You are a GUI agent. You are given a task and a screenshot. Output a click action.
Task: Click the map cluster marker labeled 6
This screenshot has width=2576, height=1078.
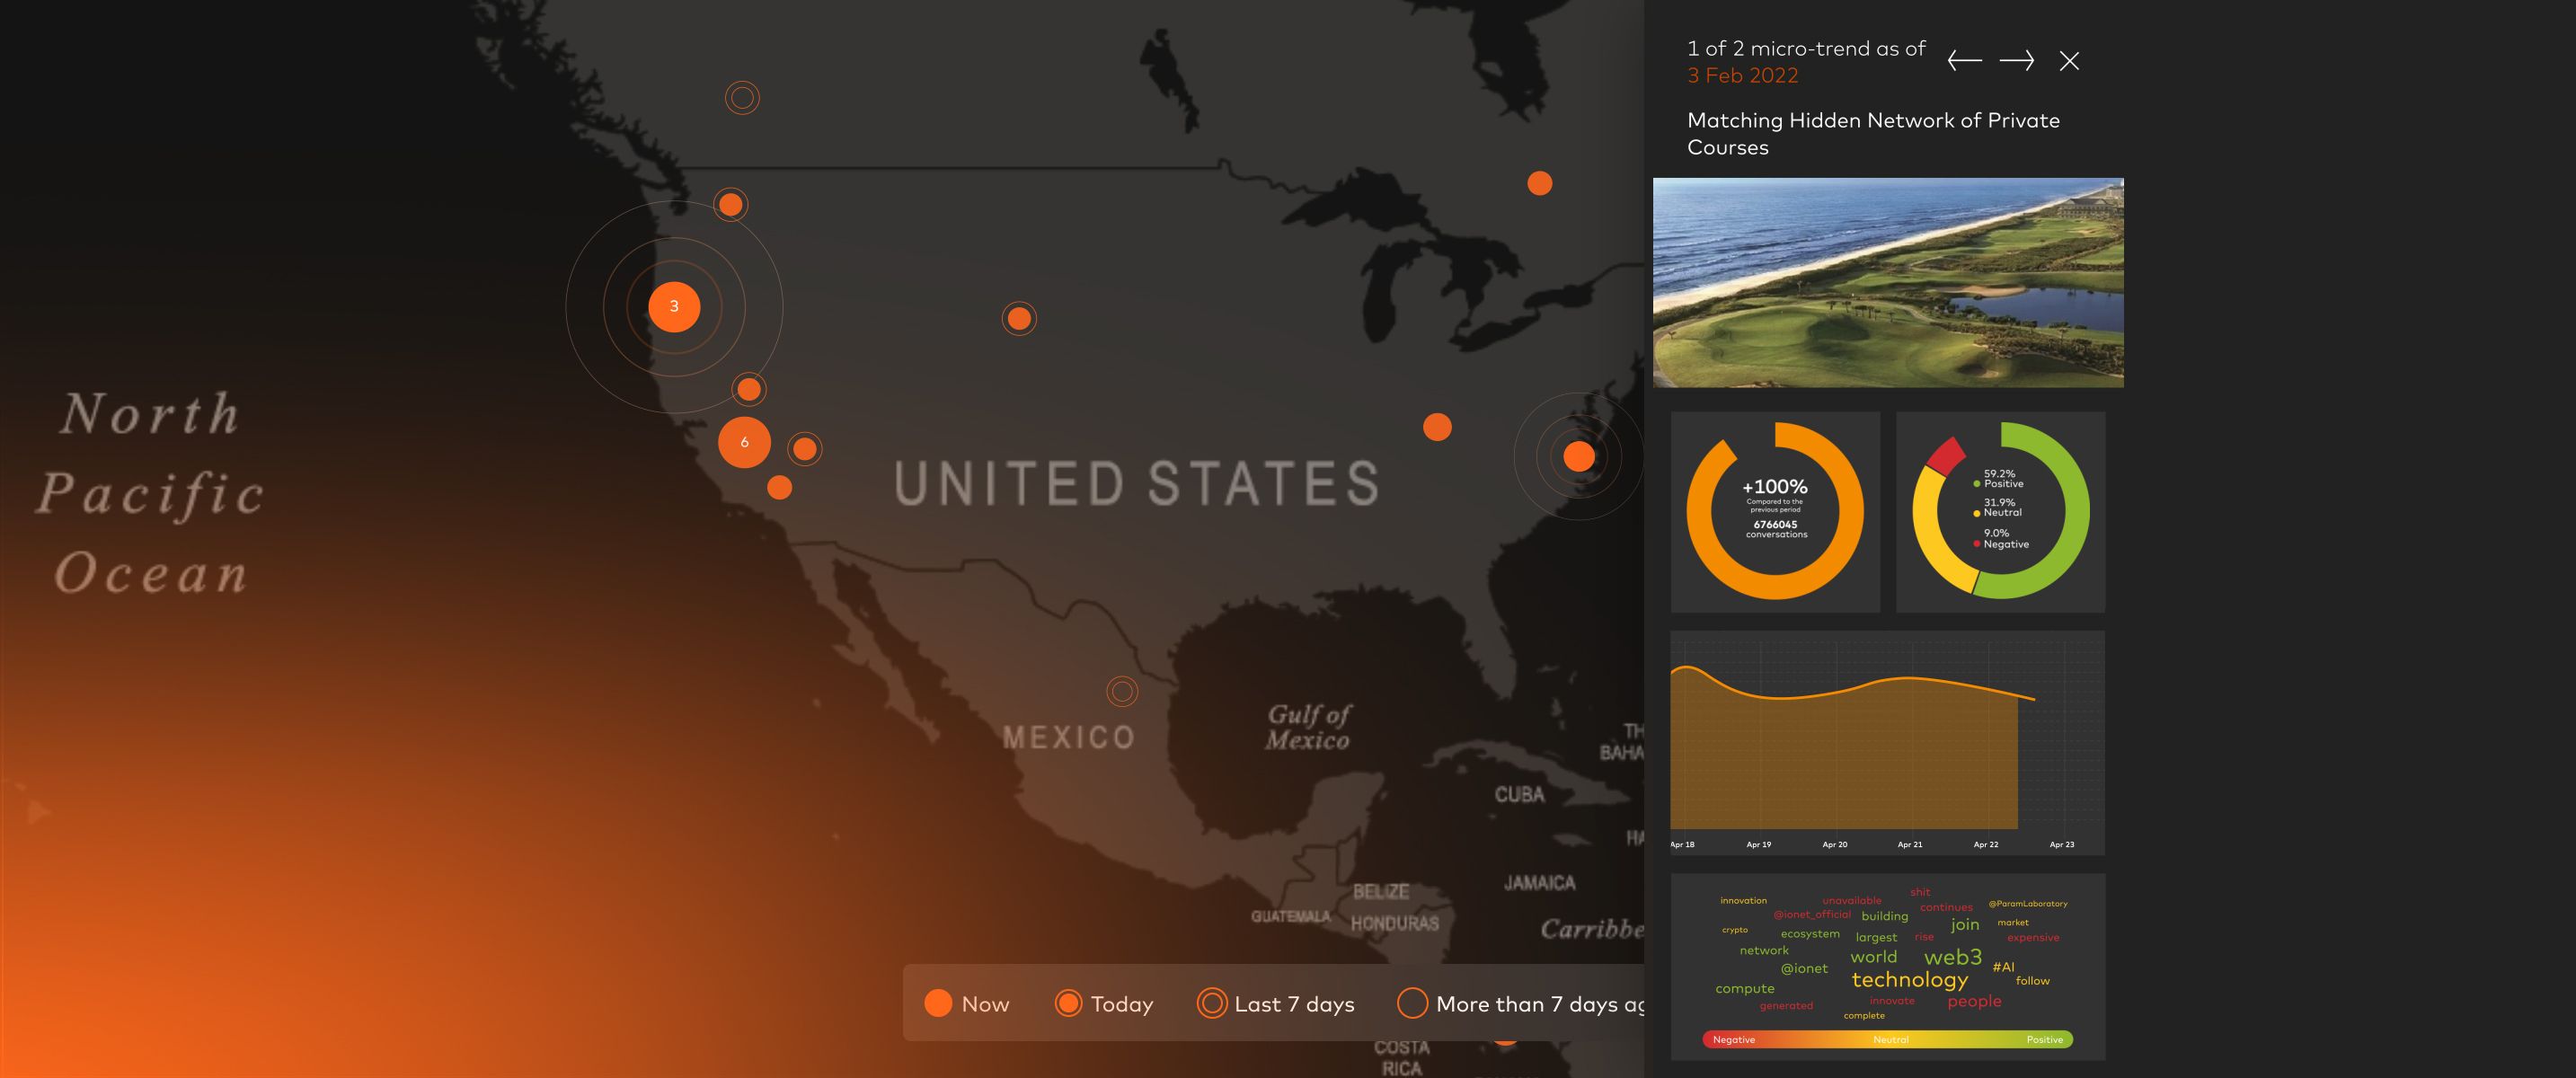744,442
